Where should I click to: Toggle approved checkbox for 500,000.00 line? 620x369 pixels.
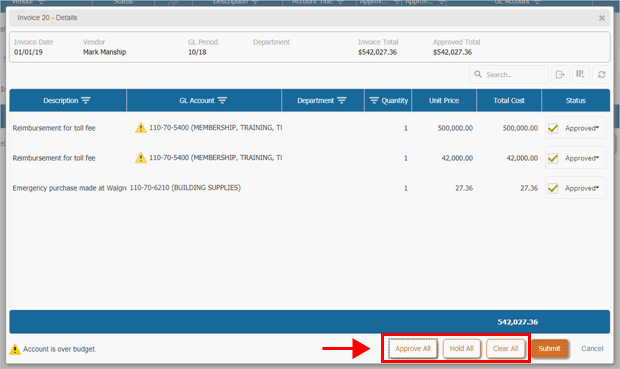553,128
